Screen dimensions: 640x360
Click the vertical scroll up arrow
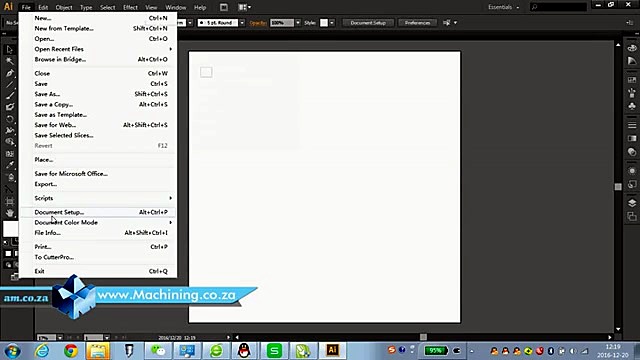pos(618,44)
